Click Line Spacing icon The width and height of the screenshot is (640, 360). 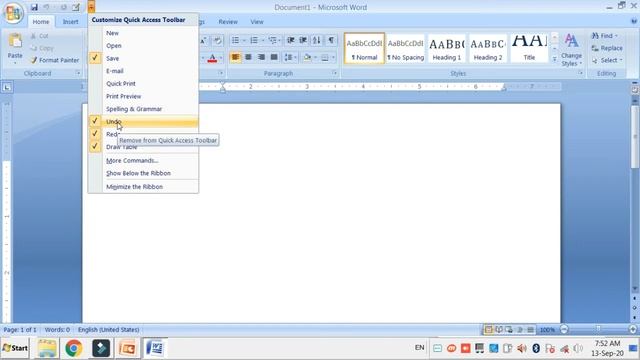[x=288, y=57]
